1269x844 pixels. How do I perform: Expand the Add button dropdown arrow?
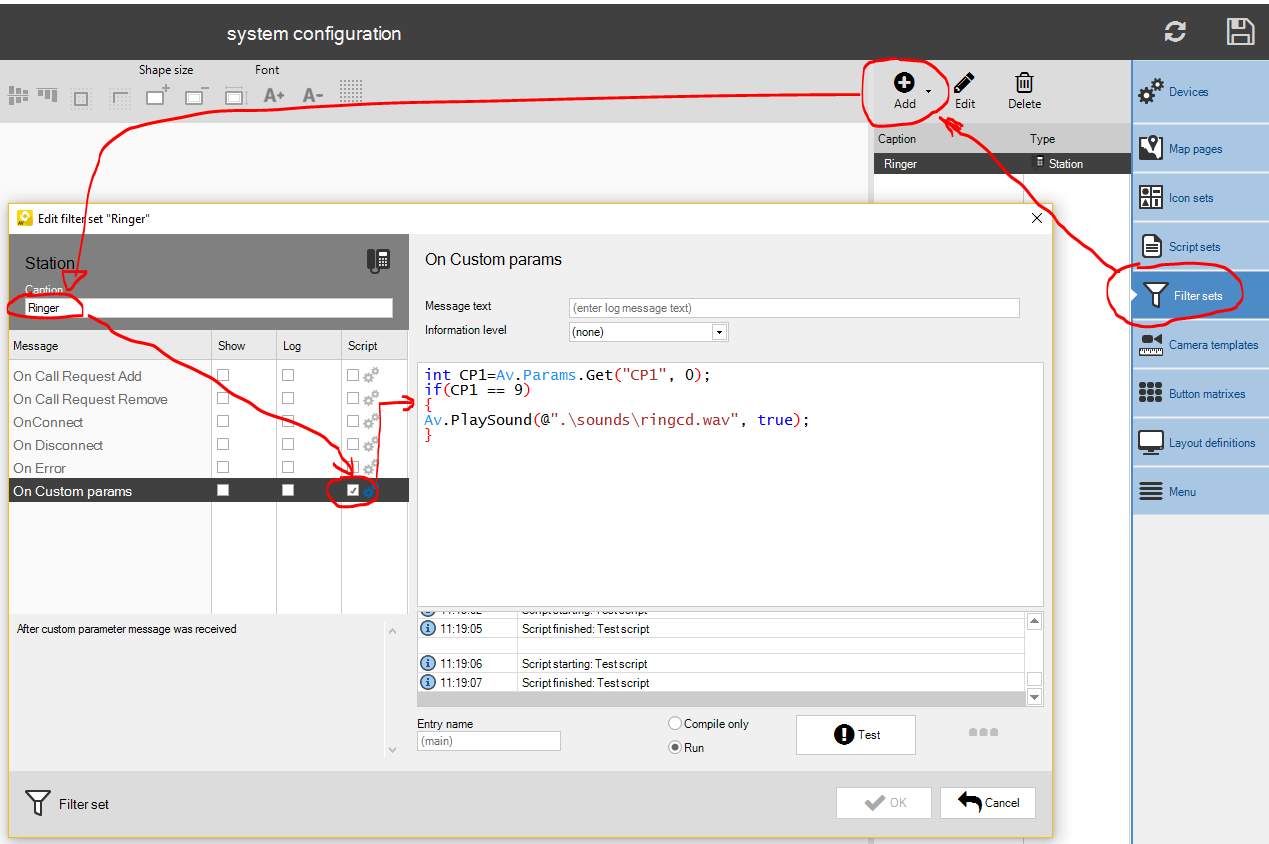pos(928,92)
